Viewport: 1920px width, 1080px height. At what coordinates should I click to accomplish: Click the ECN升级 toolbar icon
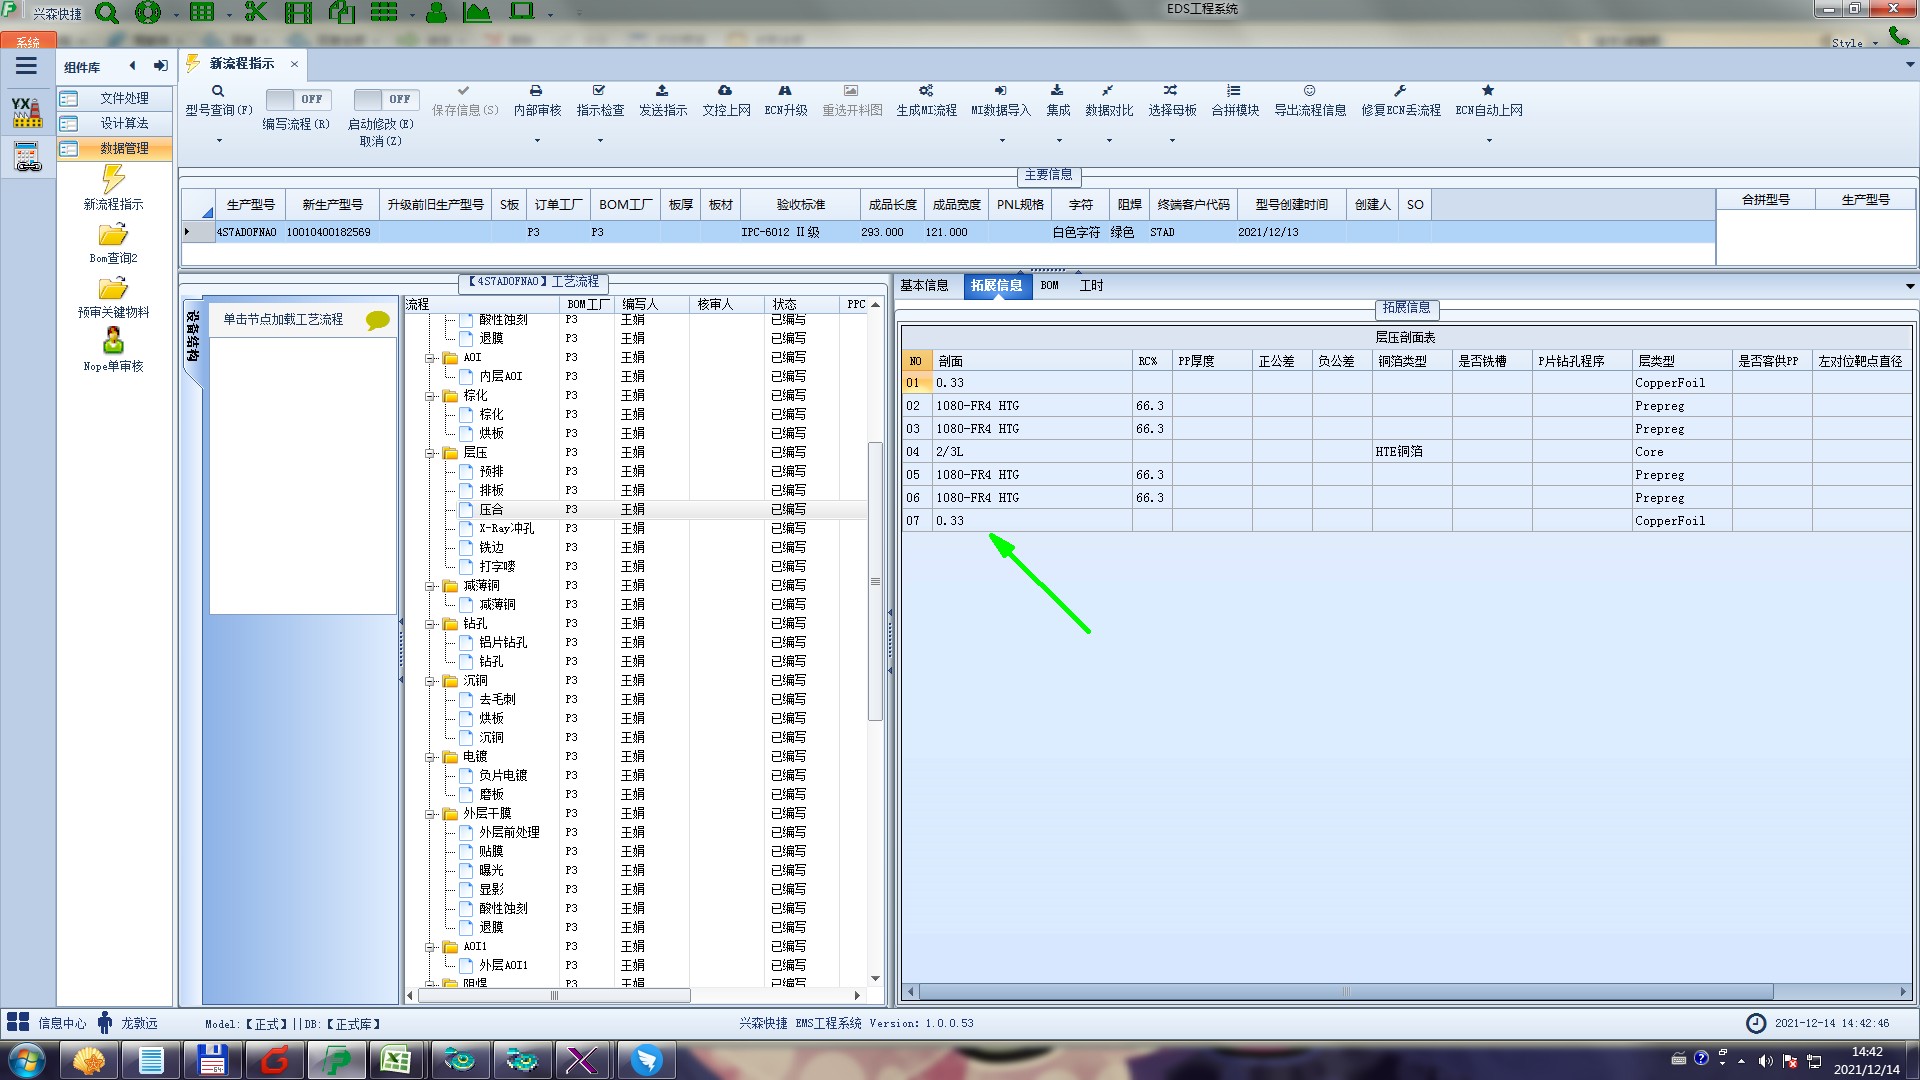[x=785, y=90]
